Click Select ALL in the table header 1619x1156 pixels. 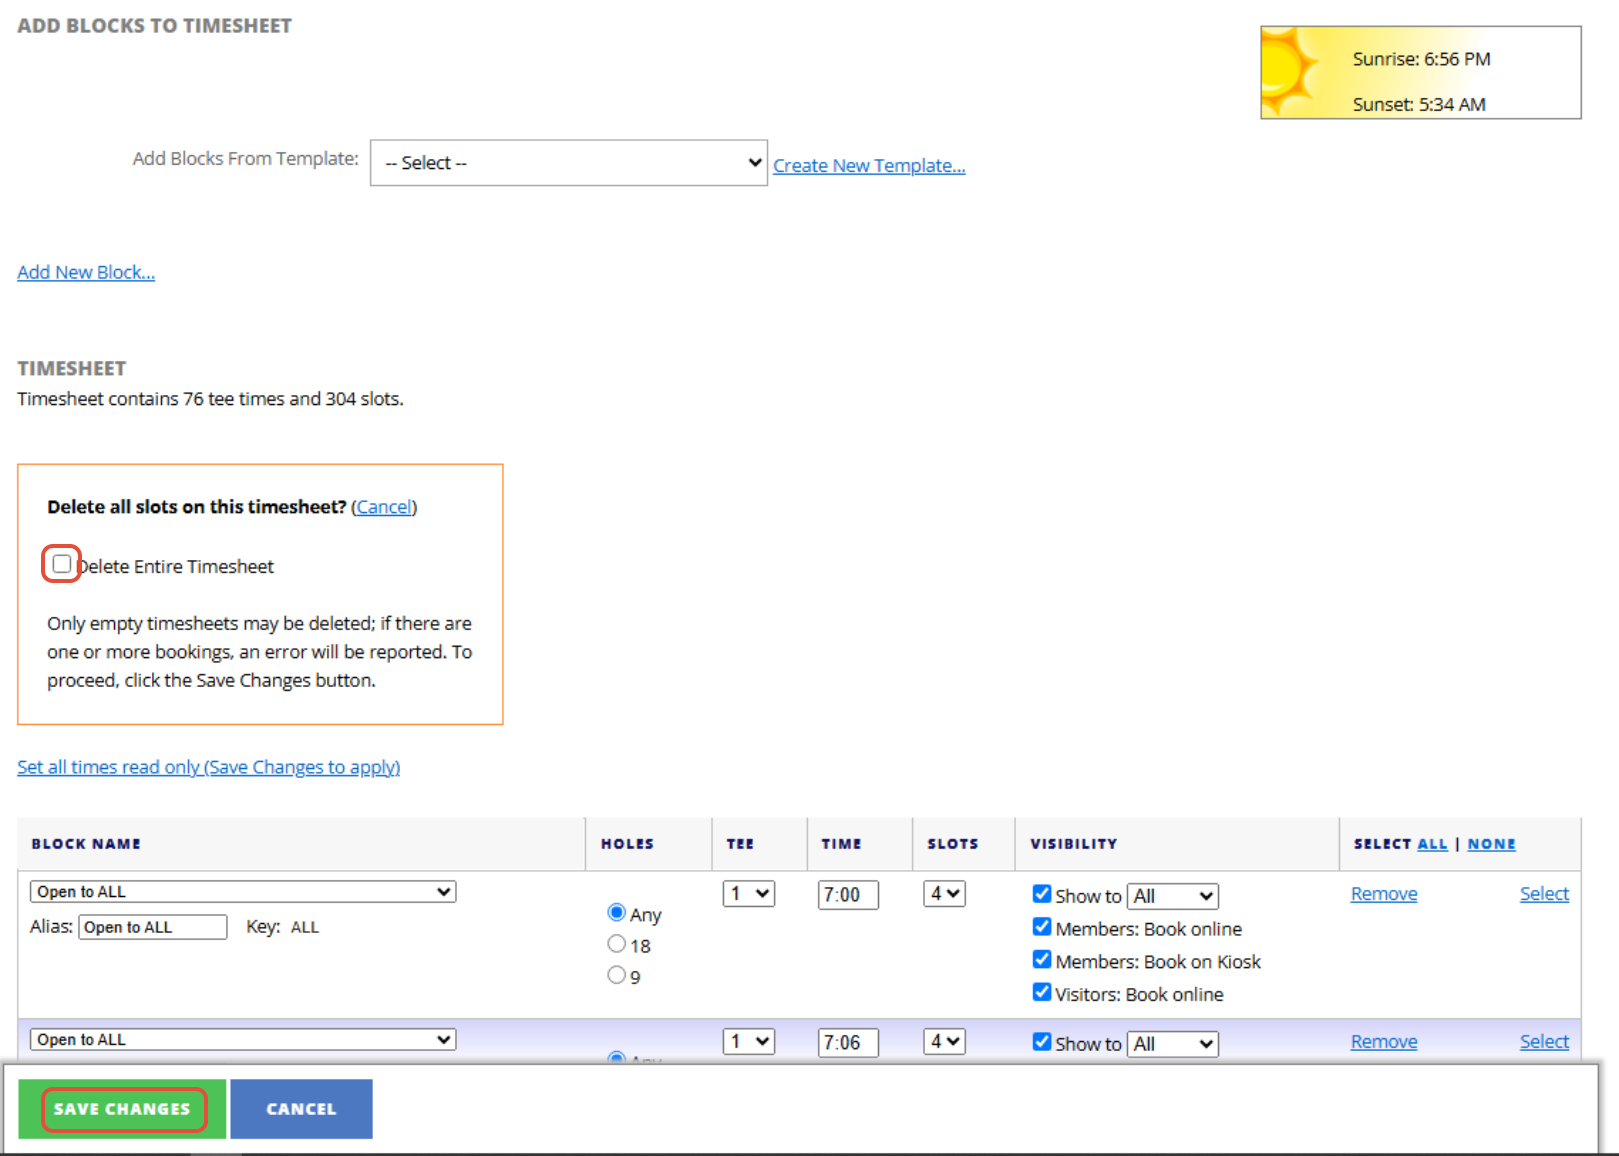pyautogui.click(x=1432, y=844)
